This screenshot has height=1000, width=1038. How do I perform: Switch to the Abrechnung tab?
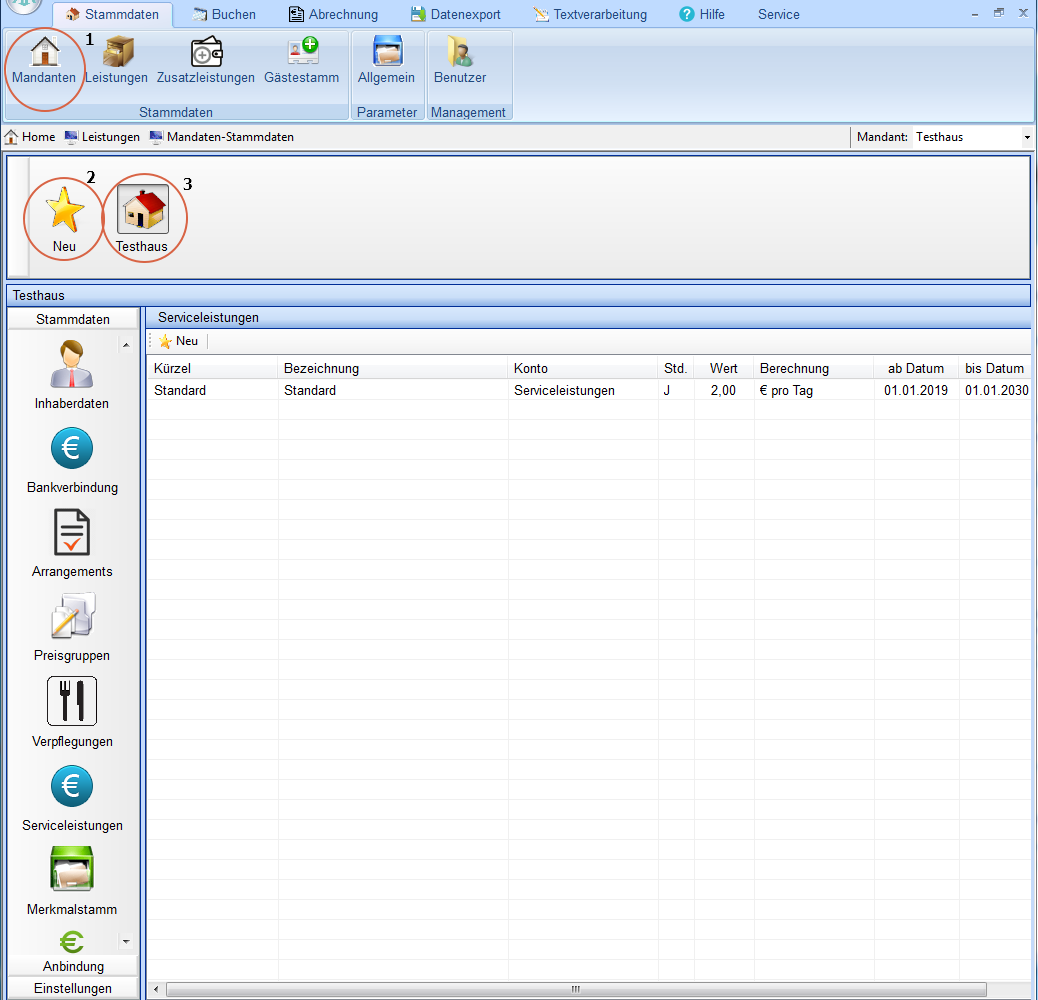[333, 14]
